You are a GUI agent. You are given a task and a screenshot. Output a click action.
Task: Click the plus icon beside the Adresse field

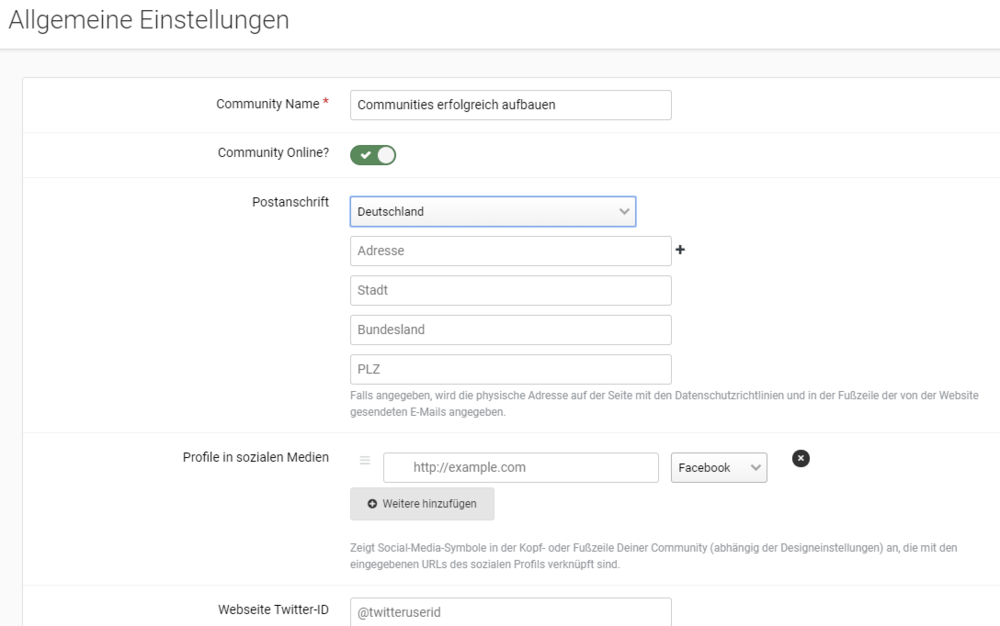pyautogui.click(x=680, y=249)
